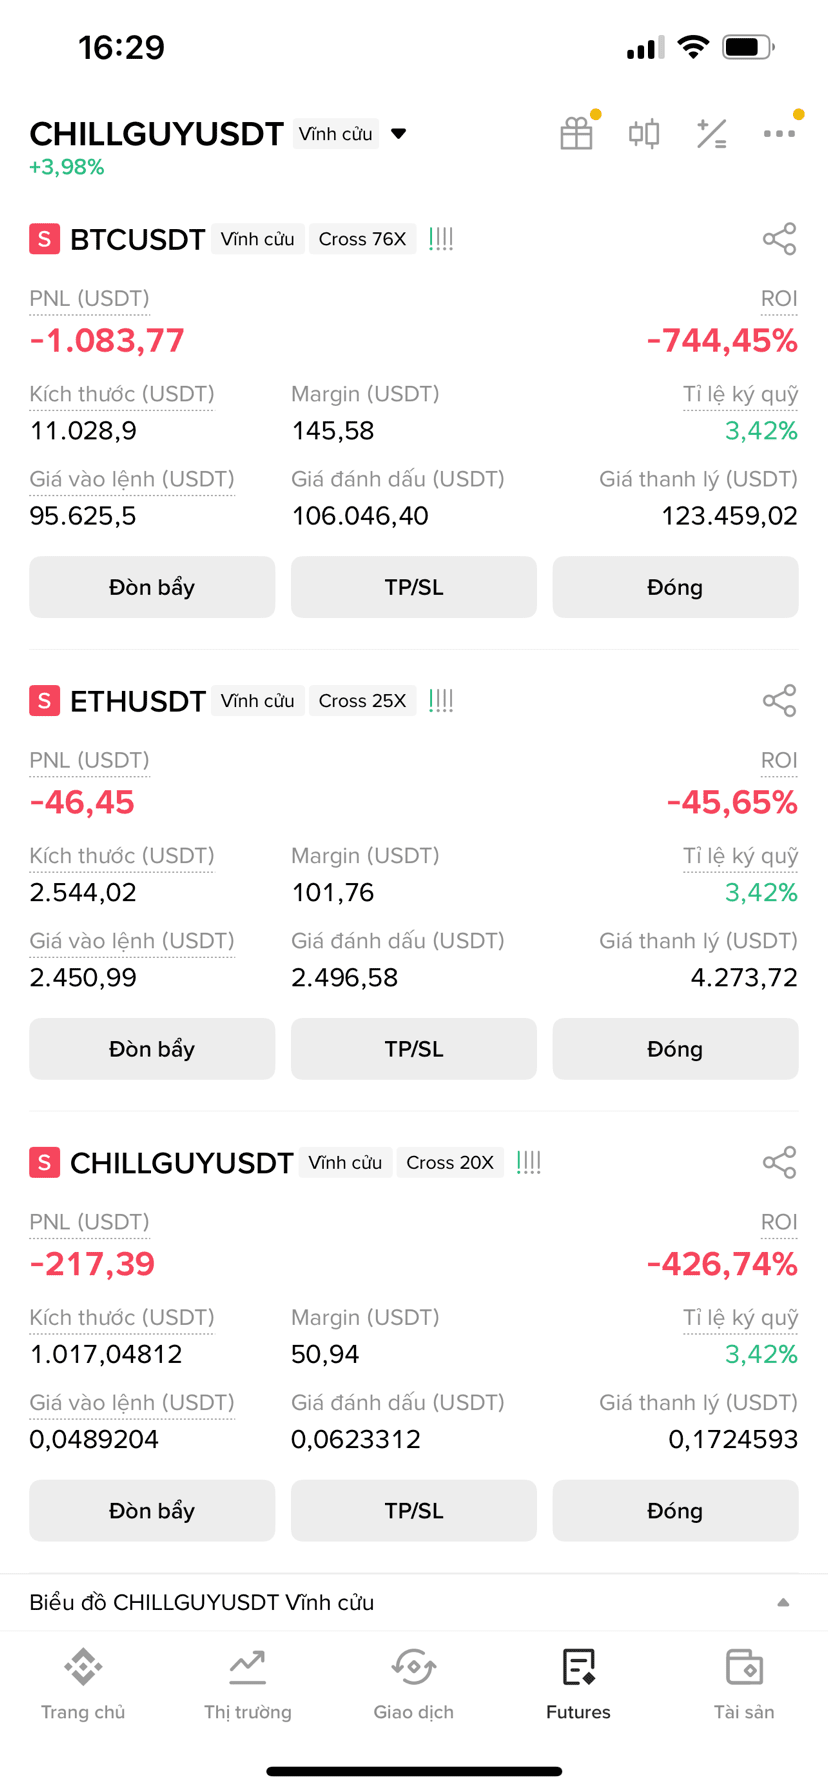Switch to the Thị trường tab
Image resolution: width=828 pixels, height=1792 pixels.
coord(248,1684)
